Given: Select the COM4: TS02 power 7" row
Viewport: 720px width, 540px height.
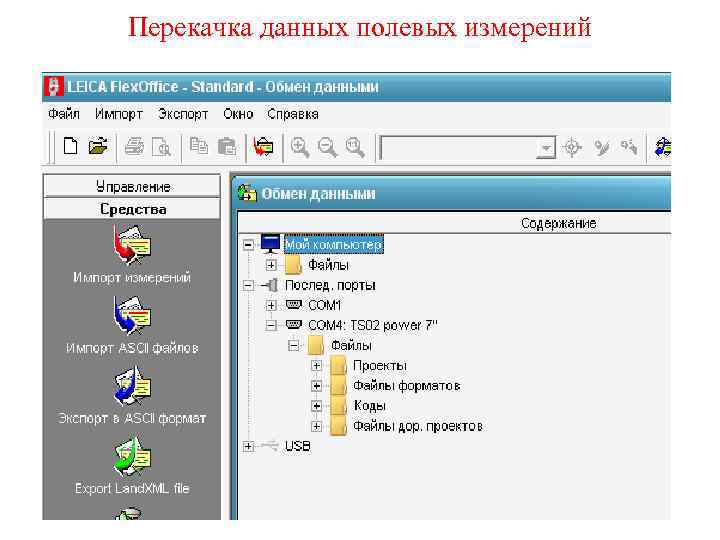Looking at the screenshot, I should (x=372, y=325).
